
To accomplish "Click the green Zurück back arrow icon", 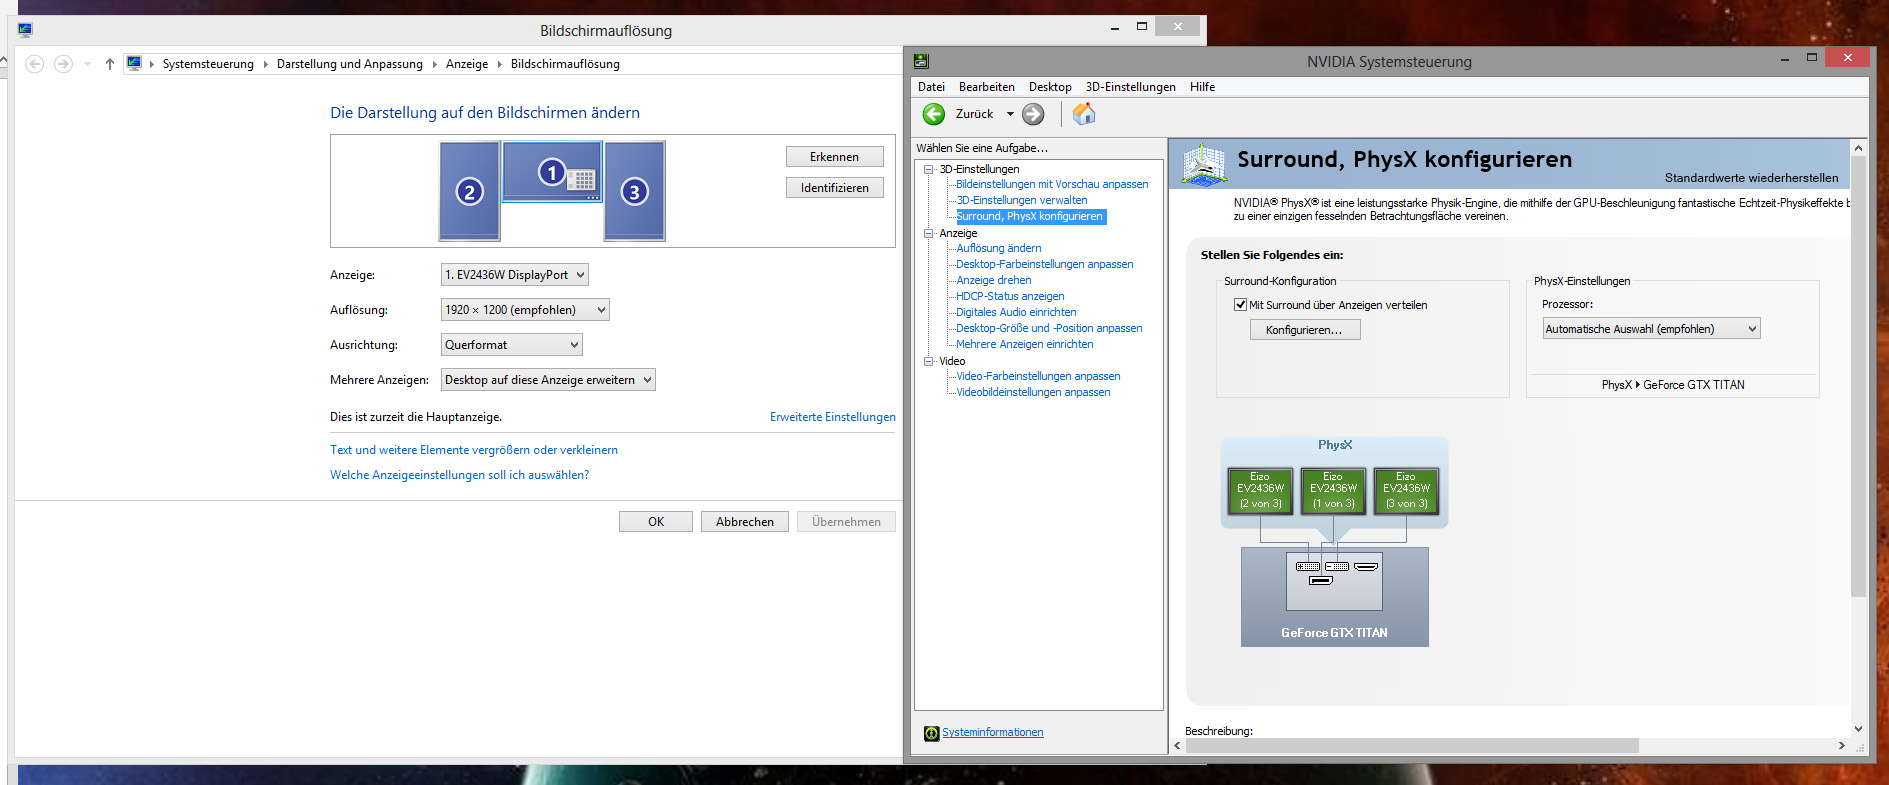I will [934, 114].
